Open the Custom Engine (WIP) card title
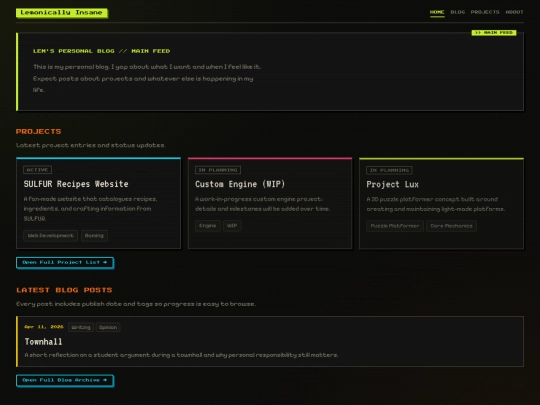Screen dimensions: 540x405 [x=240, y=184]
